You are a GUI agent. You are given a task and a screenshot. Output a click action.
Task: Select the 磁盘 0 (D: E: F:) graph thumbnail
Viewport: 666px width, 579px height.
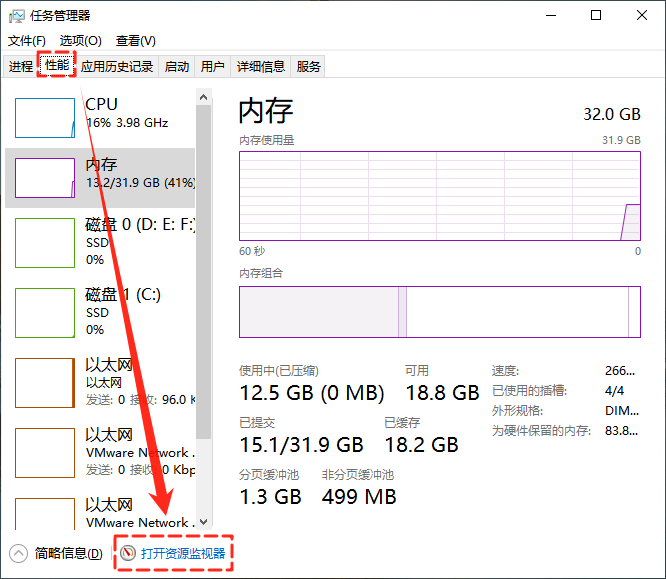pos(45,243)
